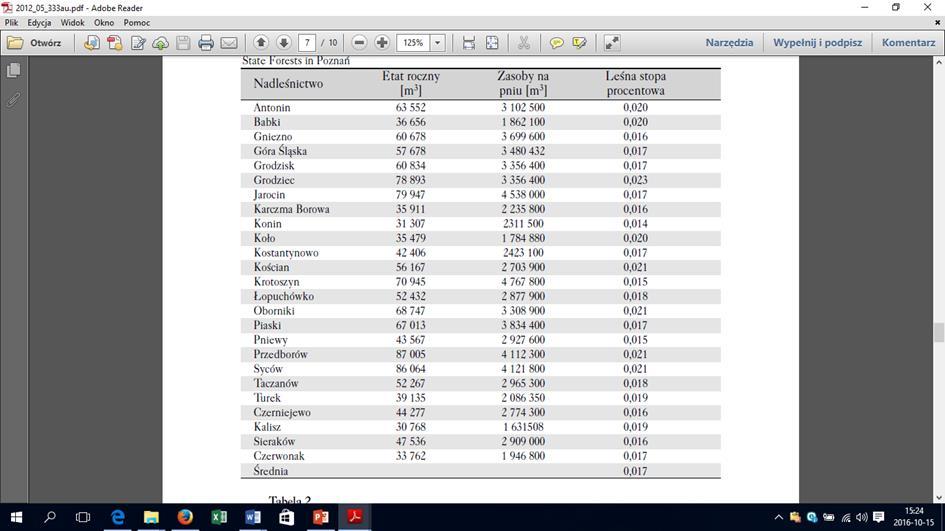Add a sticky note comment
Image resolution: width=945 pixels, height=531 pixels.
click(x=557, y=43)
